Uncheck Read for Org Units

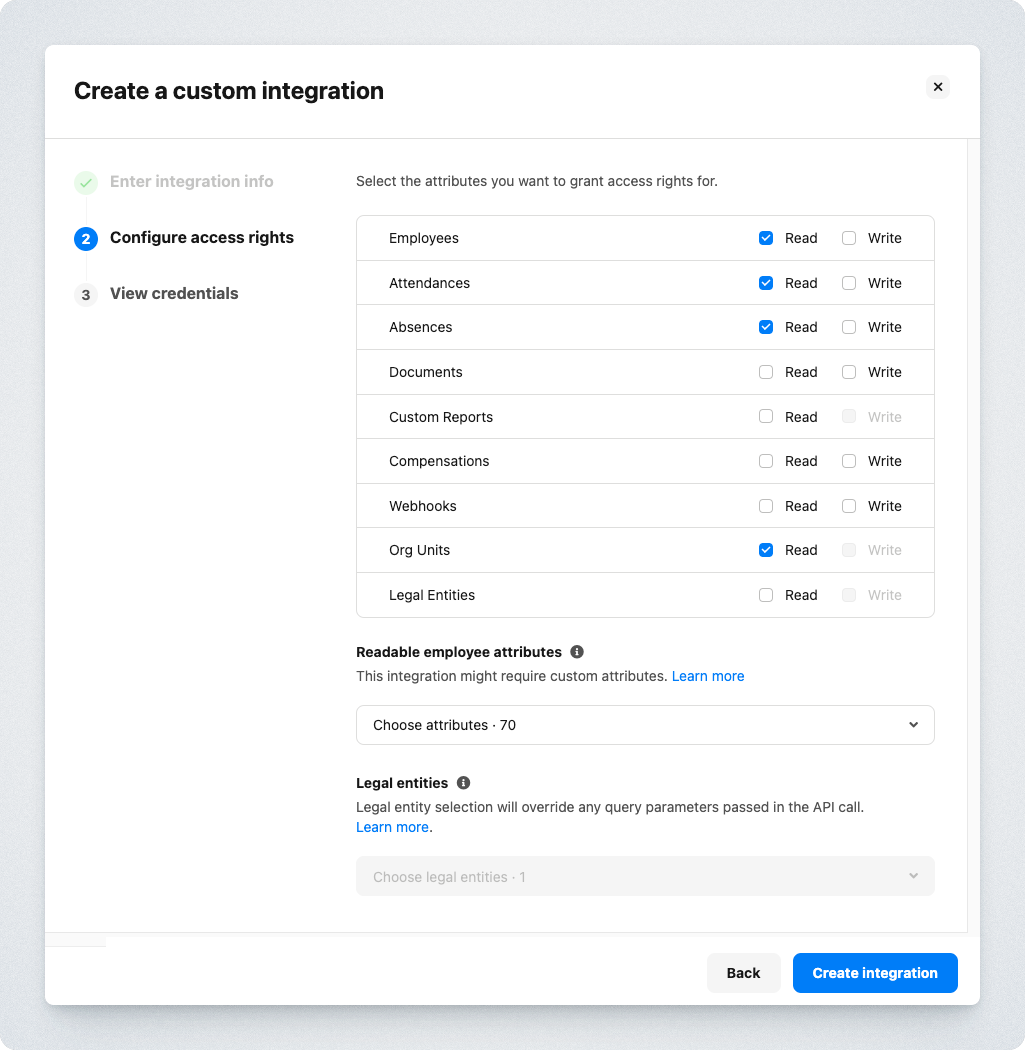tap(766, 550)
